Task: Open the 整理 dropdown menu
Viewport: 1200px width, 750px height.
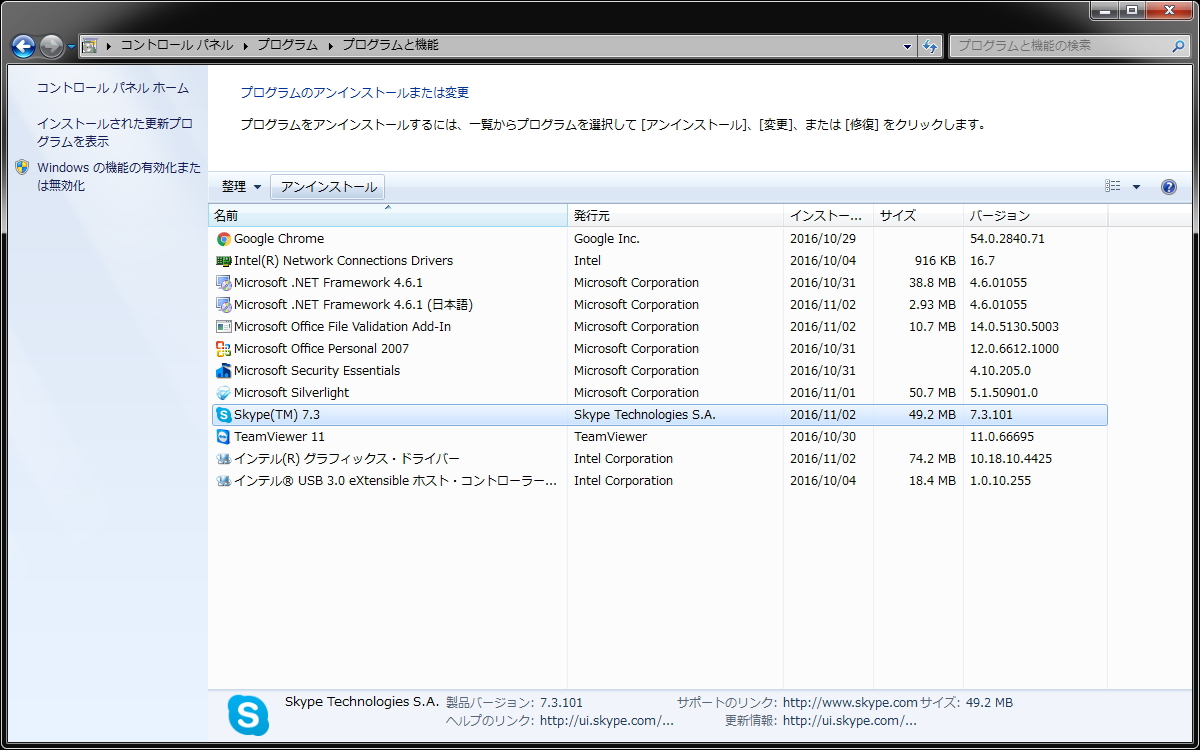Action: (241, 187)
